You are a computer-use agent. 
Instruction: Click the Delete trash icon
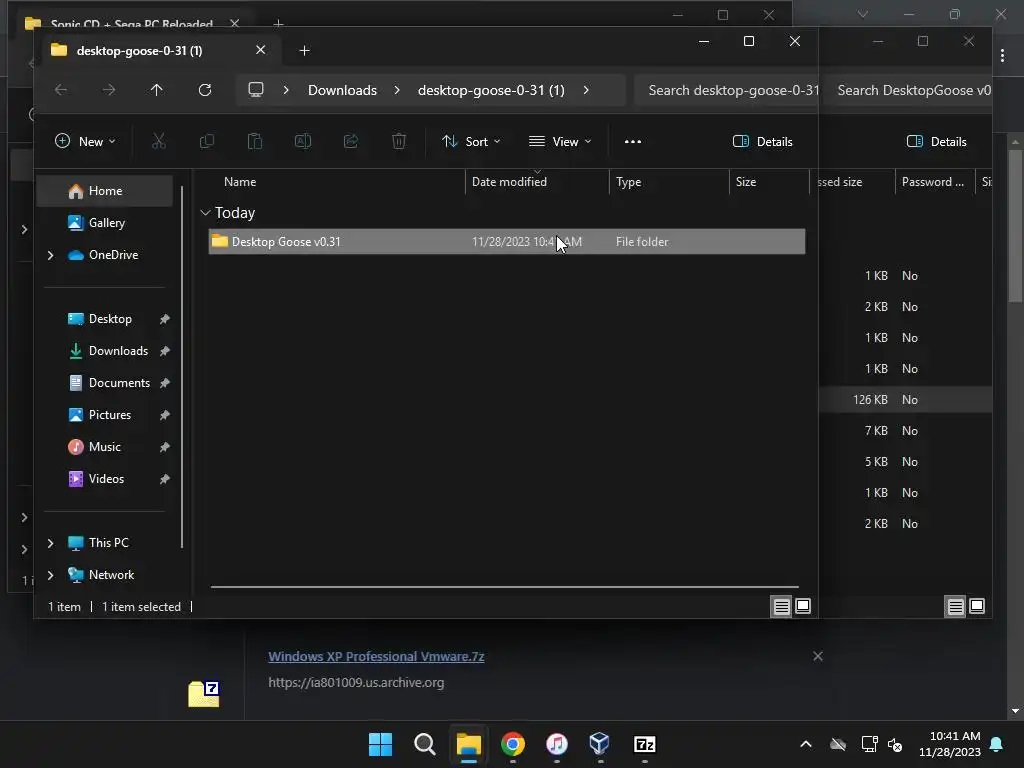point(399,141)
